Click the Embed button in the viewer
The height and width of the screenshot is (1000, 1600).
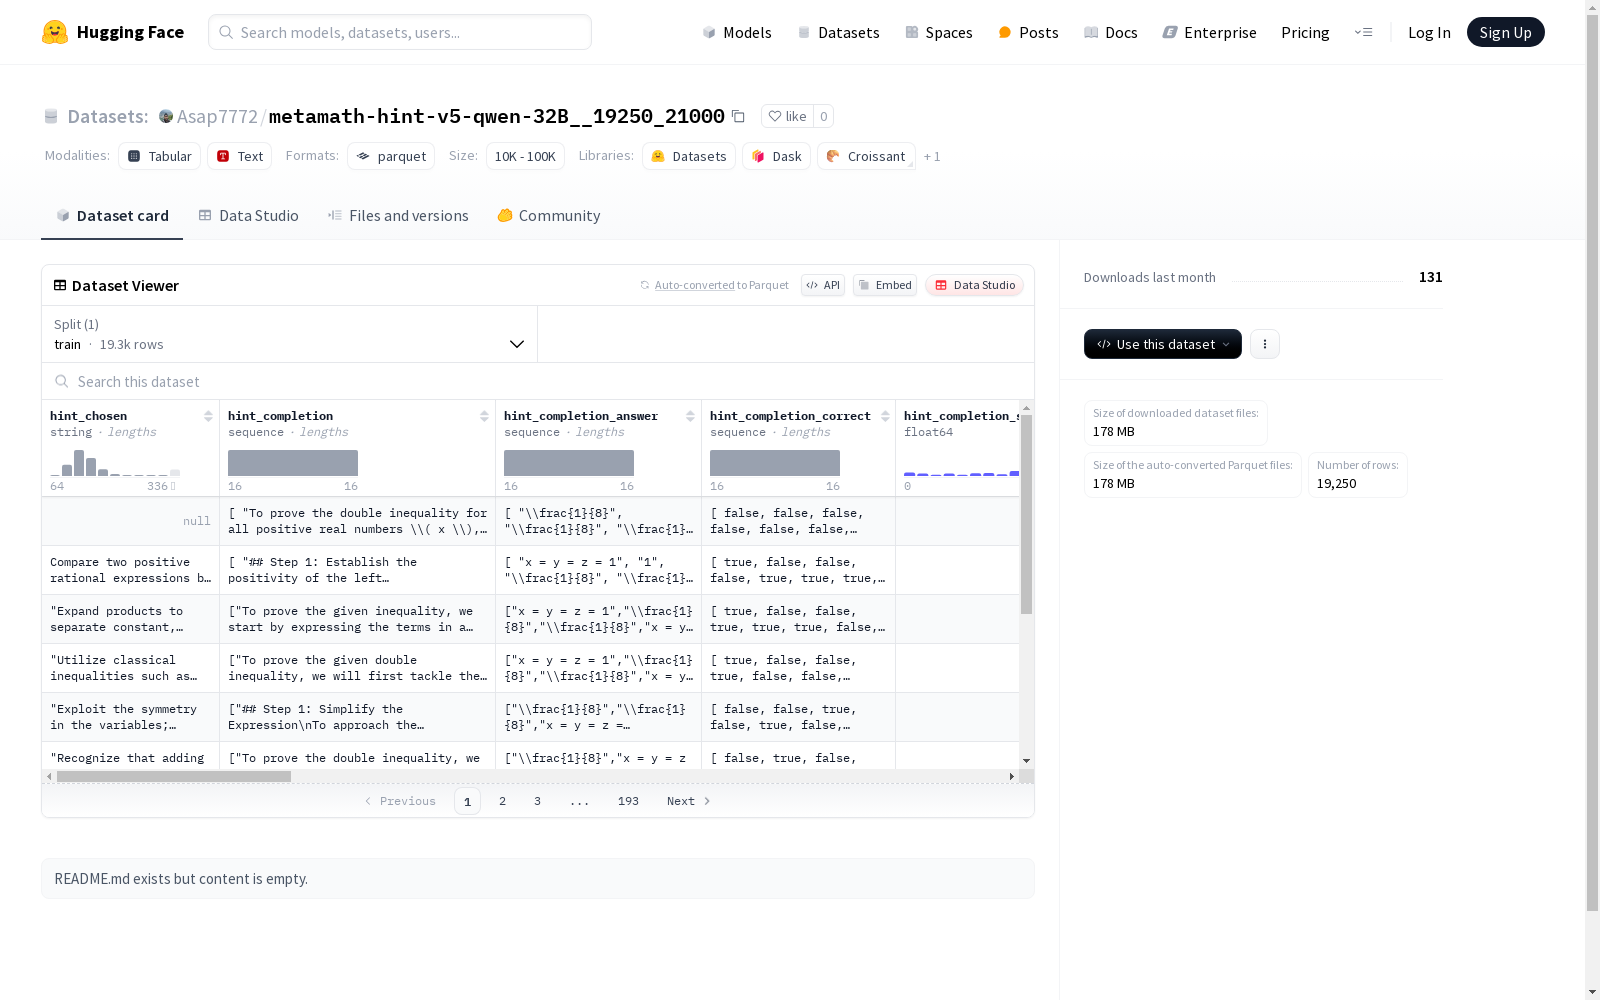tap(885, 285)
